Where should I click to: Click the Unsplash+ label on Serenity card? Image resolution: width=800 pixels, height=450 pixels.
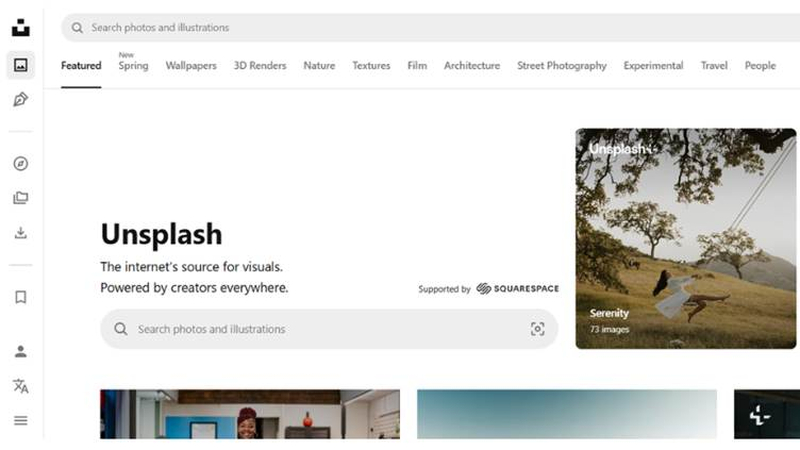[x=621, y=149]
